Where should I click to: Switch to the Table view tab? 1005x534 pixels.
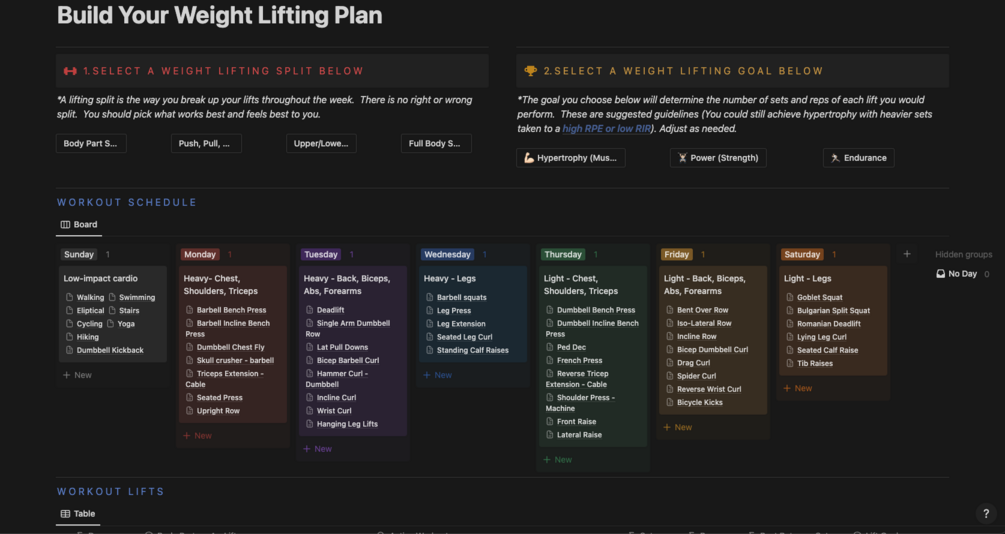tap(78, 514)
